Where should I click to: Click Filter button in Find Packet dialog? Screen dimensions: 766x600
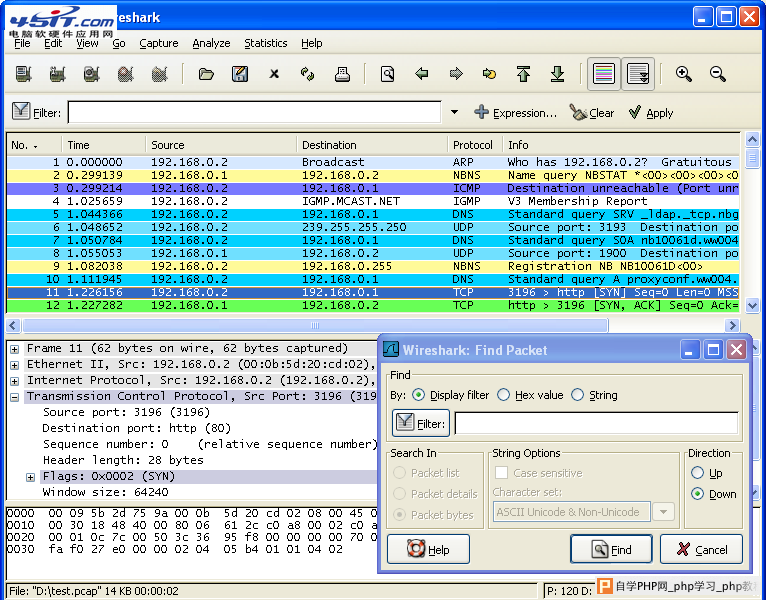tap(421, 423)
